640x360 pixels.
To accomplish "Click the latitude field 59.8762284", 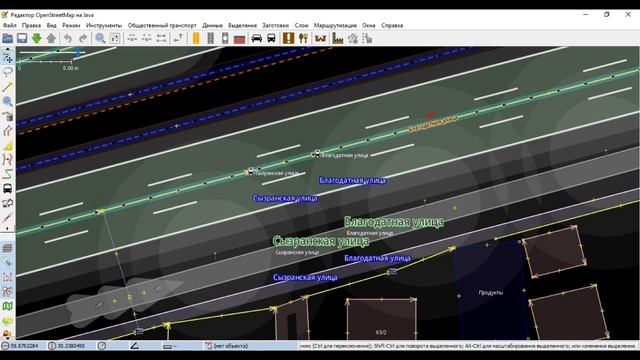I will tap(23, 346).
